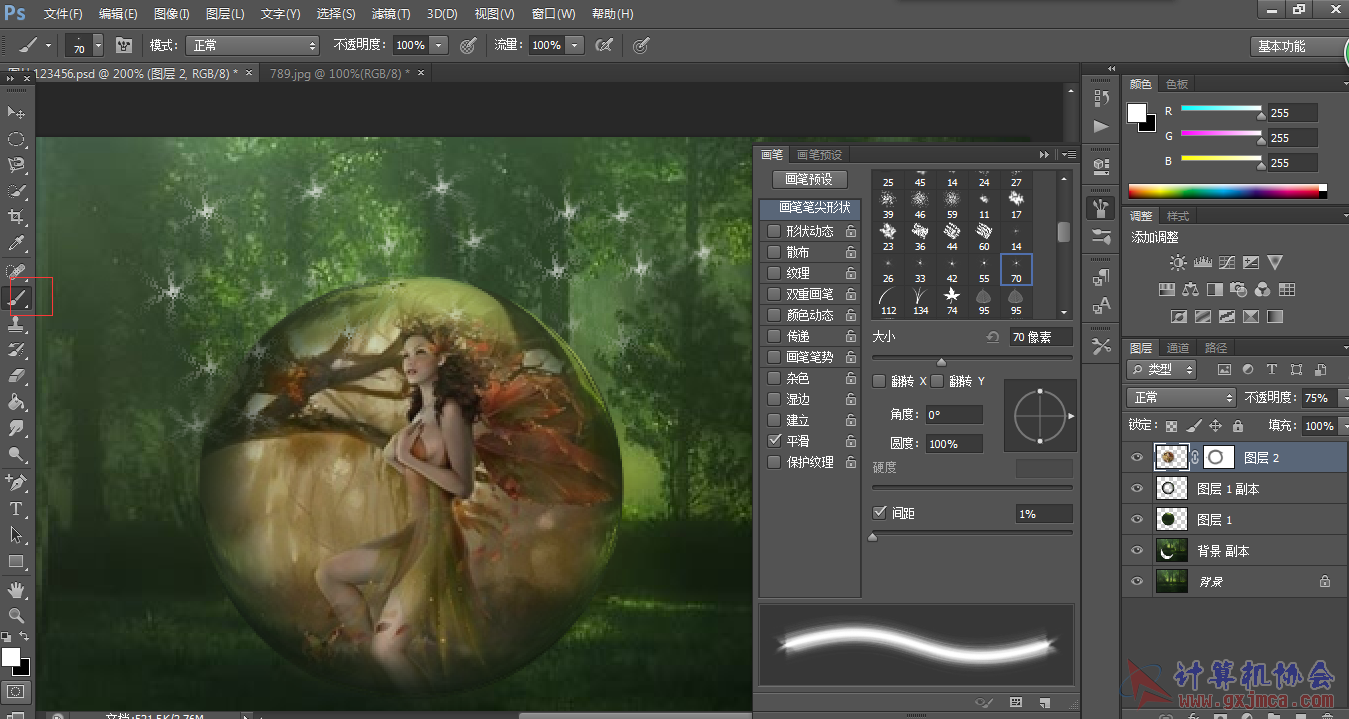The image size is (1349, 719).
Task: Add a Gradient Map adjustment
Action: point(1275,317)
